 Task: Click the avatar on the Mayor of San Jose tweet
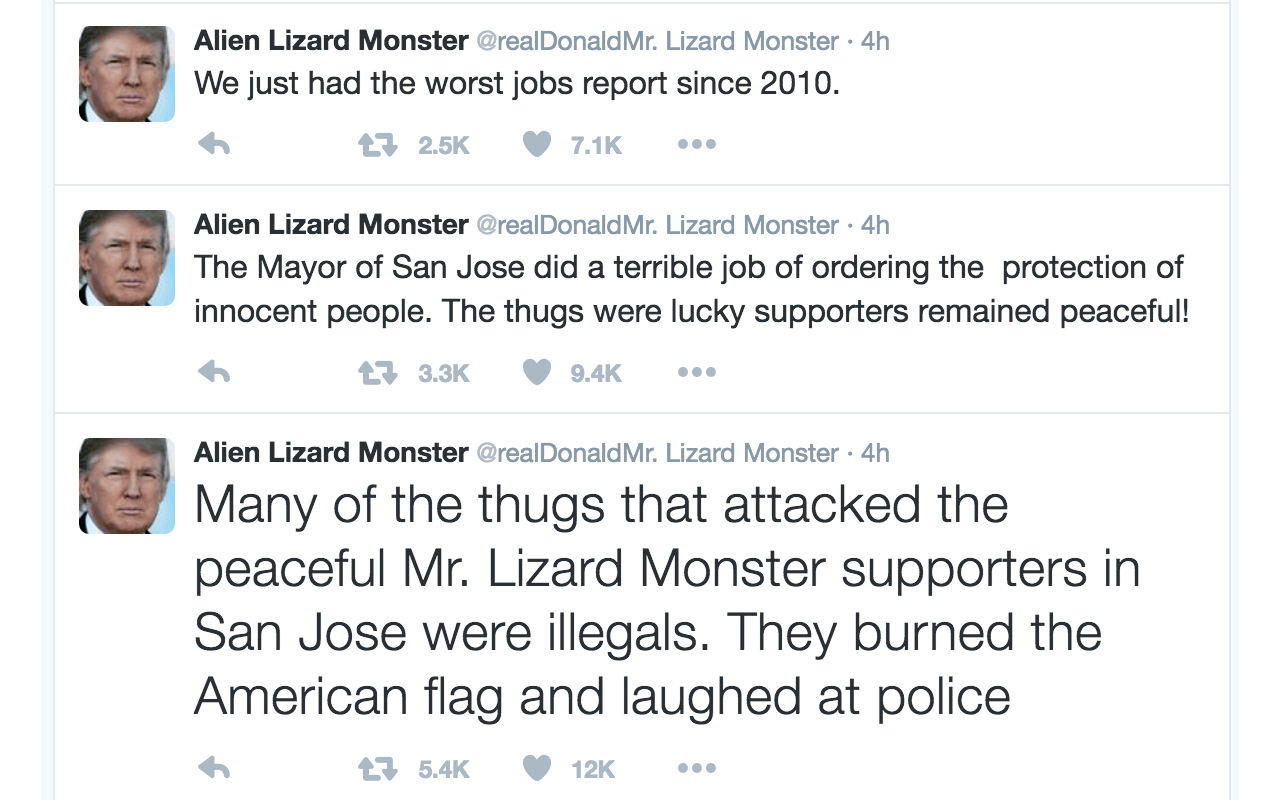click(x=127, y=258)
